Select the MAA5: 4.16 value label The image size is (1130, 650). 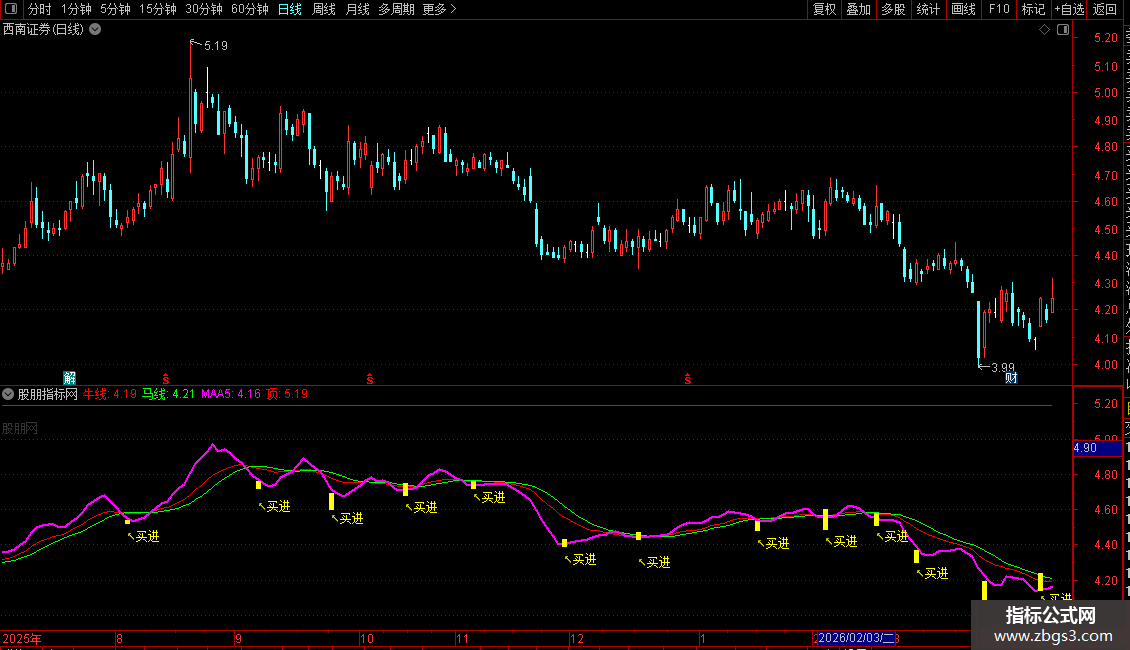click(231, 394)
